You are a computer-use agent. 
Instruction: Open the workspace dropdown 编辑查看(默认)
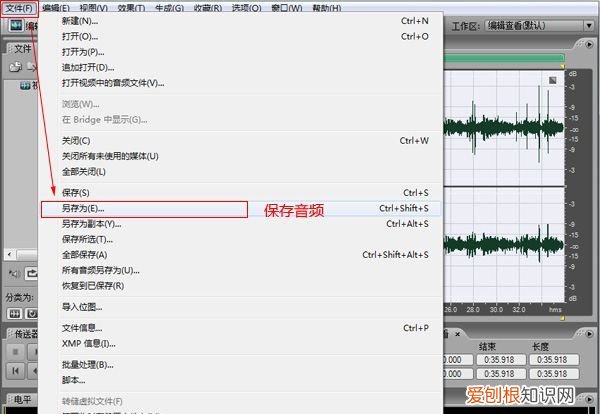point(539,26)
